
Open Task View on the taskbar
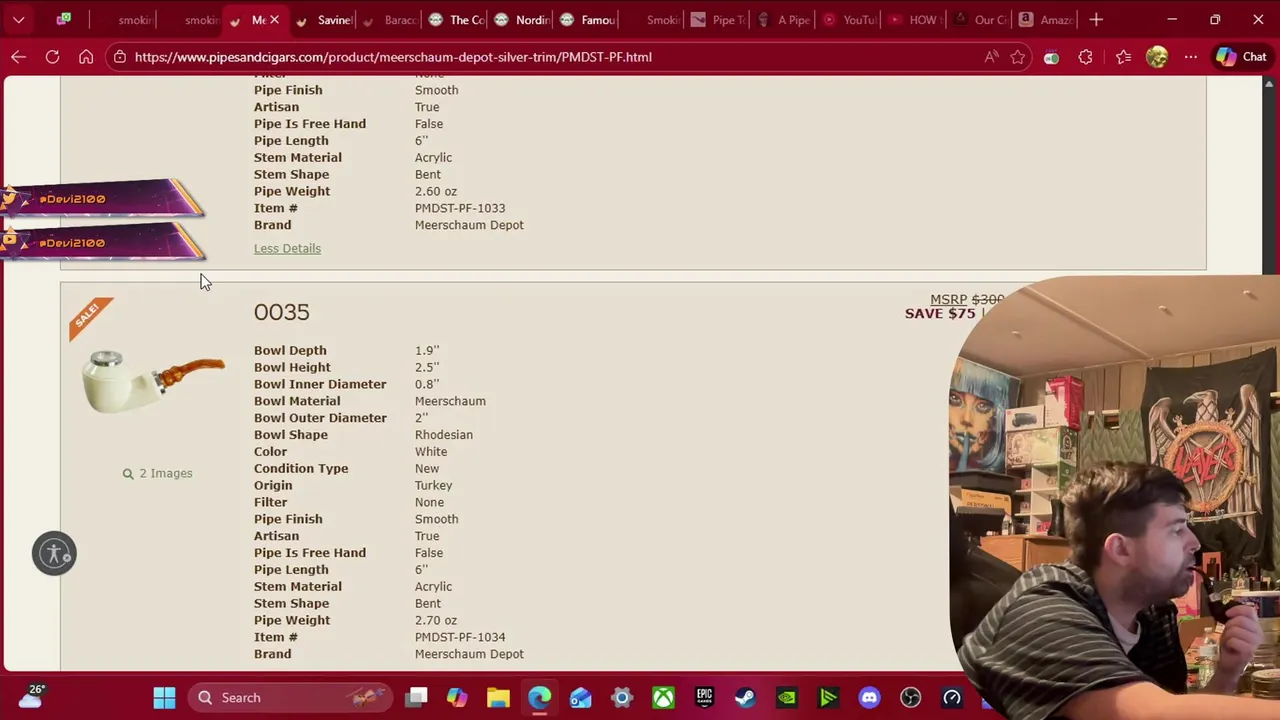point(417,697)
